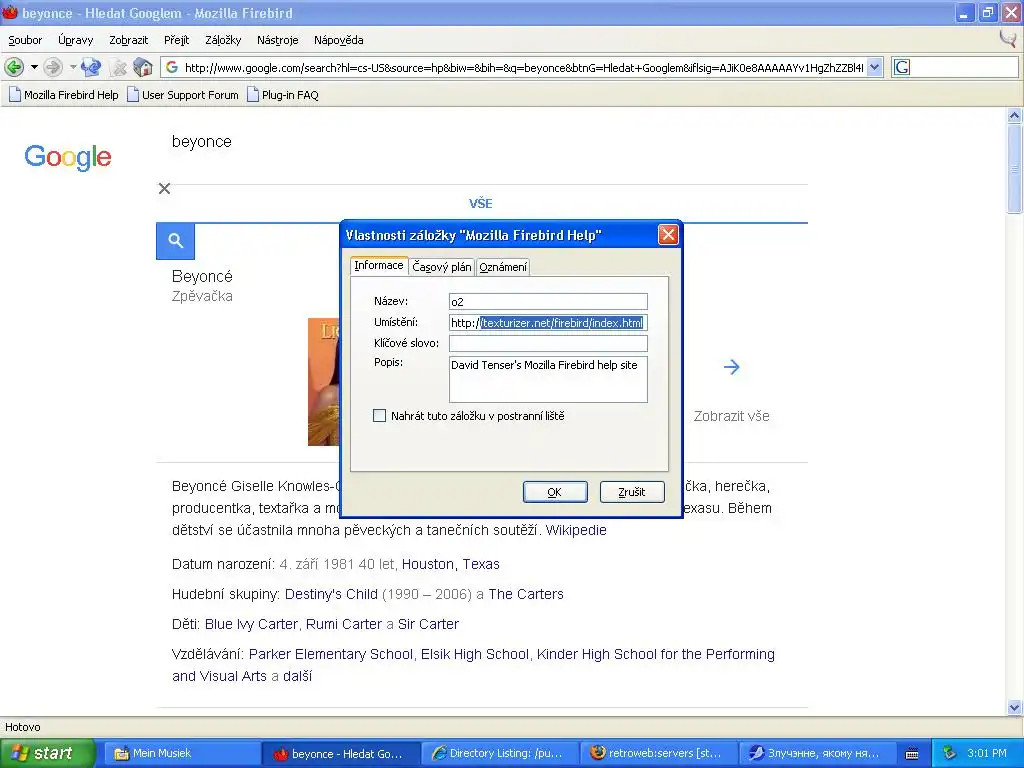Image resolution: width=1024 pixels, height=768 pixels.
Task: Click inside the toolbar search box
Action: click(963, 67)
